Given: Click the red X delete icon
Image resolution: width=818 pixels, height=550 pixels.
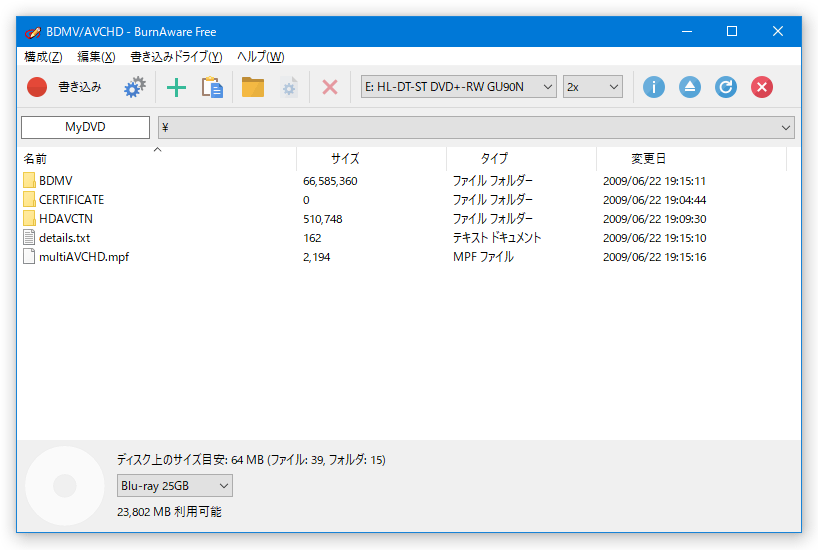Looking at the screenshot, I should (330, 87).
